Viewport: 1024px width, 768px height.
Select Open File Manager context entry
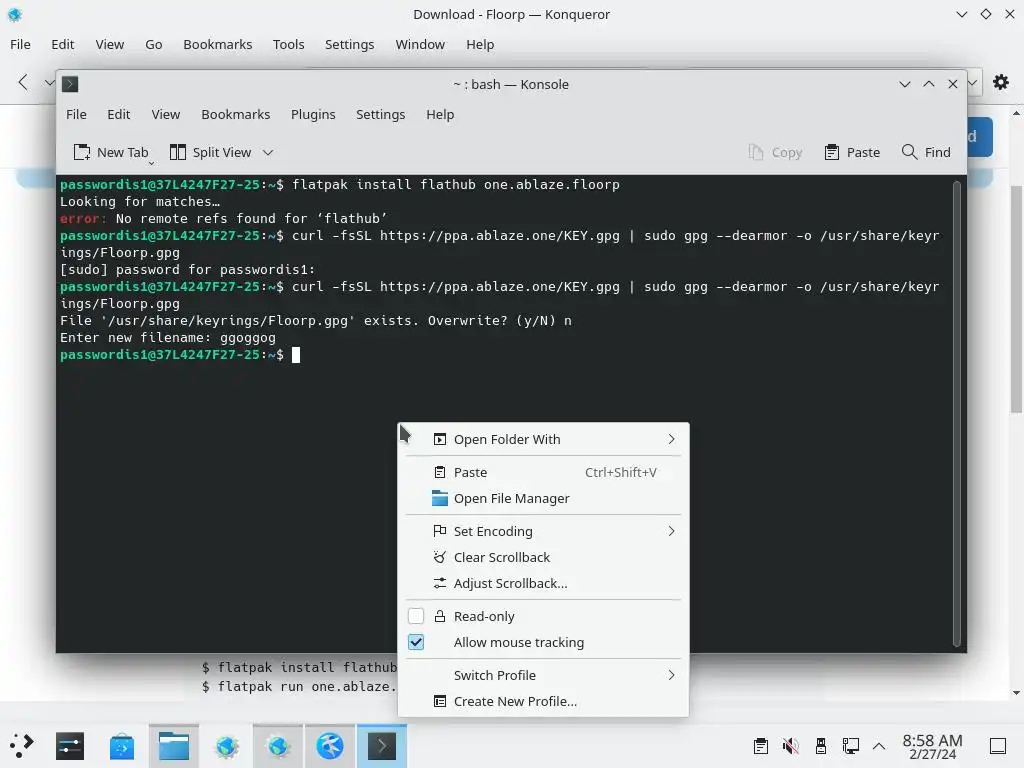coord(543,498)
